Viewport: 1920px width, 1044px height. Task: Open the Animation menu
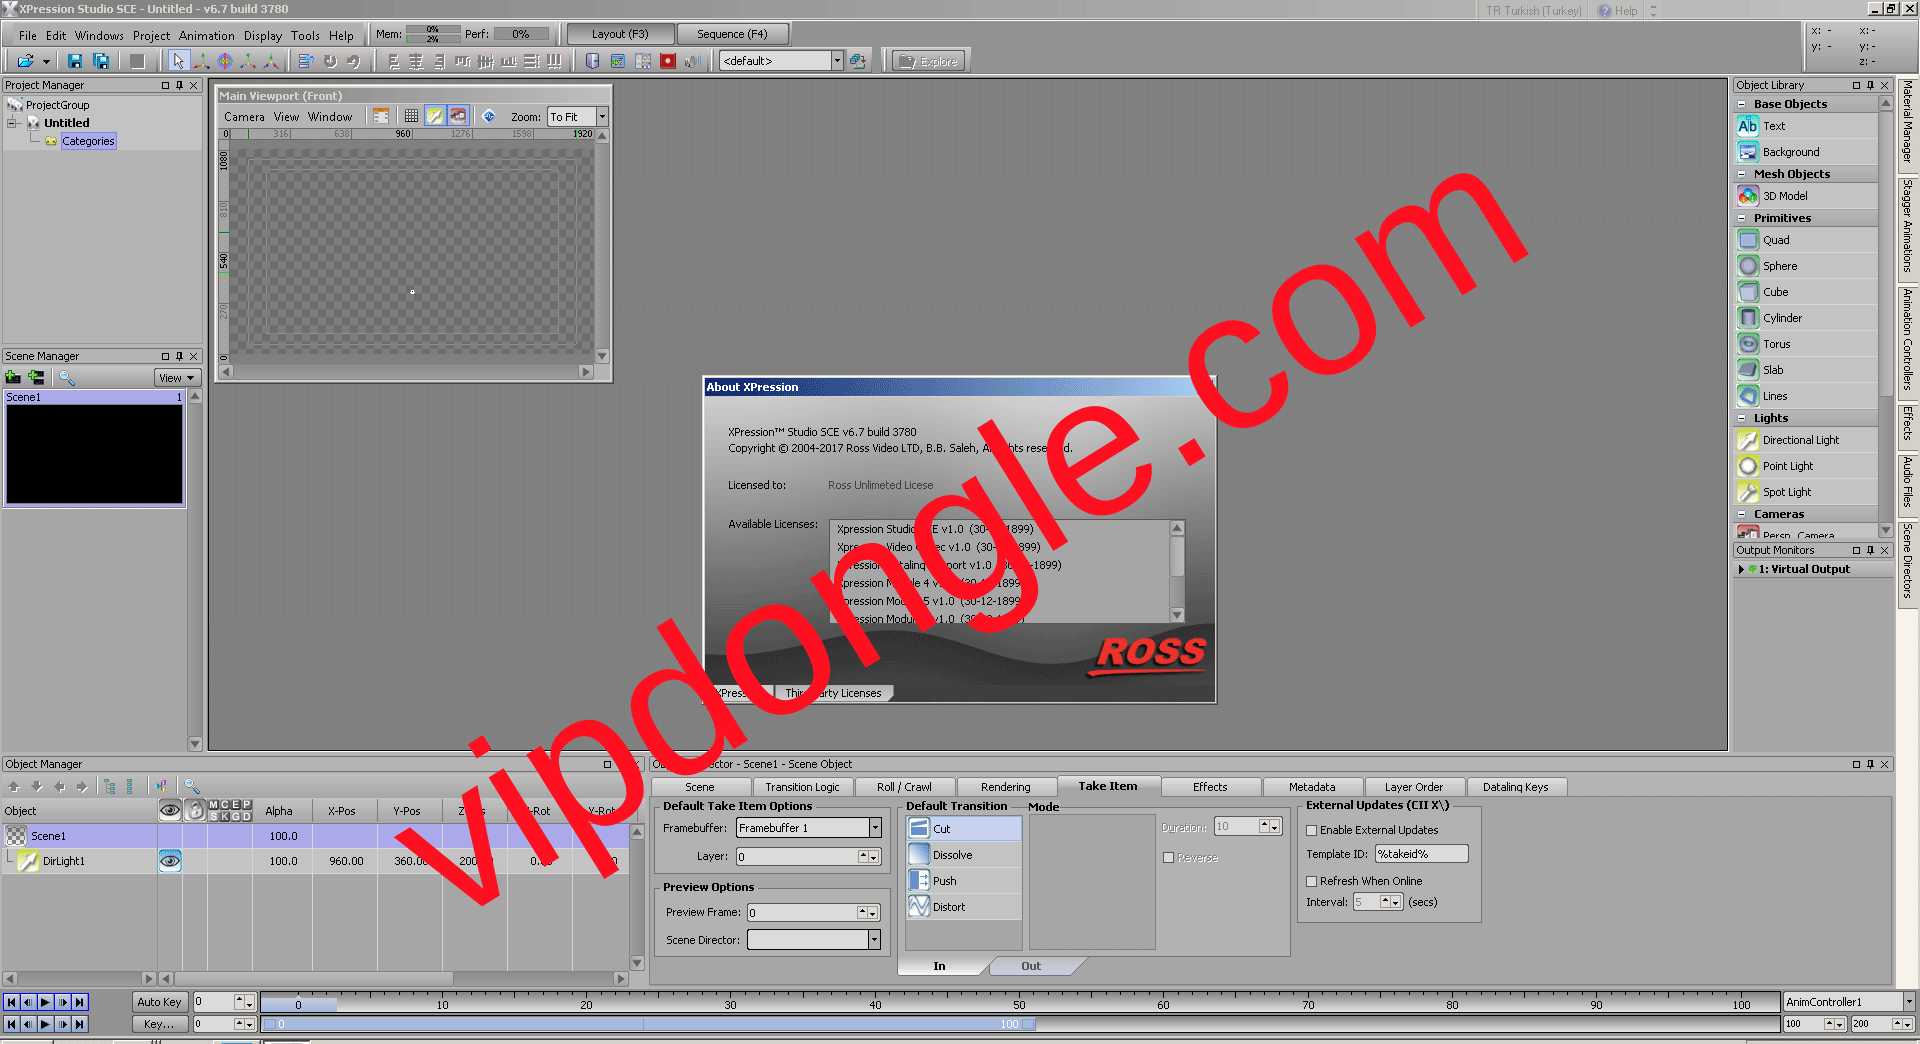tap(206, 35)
